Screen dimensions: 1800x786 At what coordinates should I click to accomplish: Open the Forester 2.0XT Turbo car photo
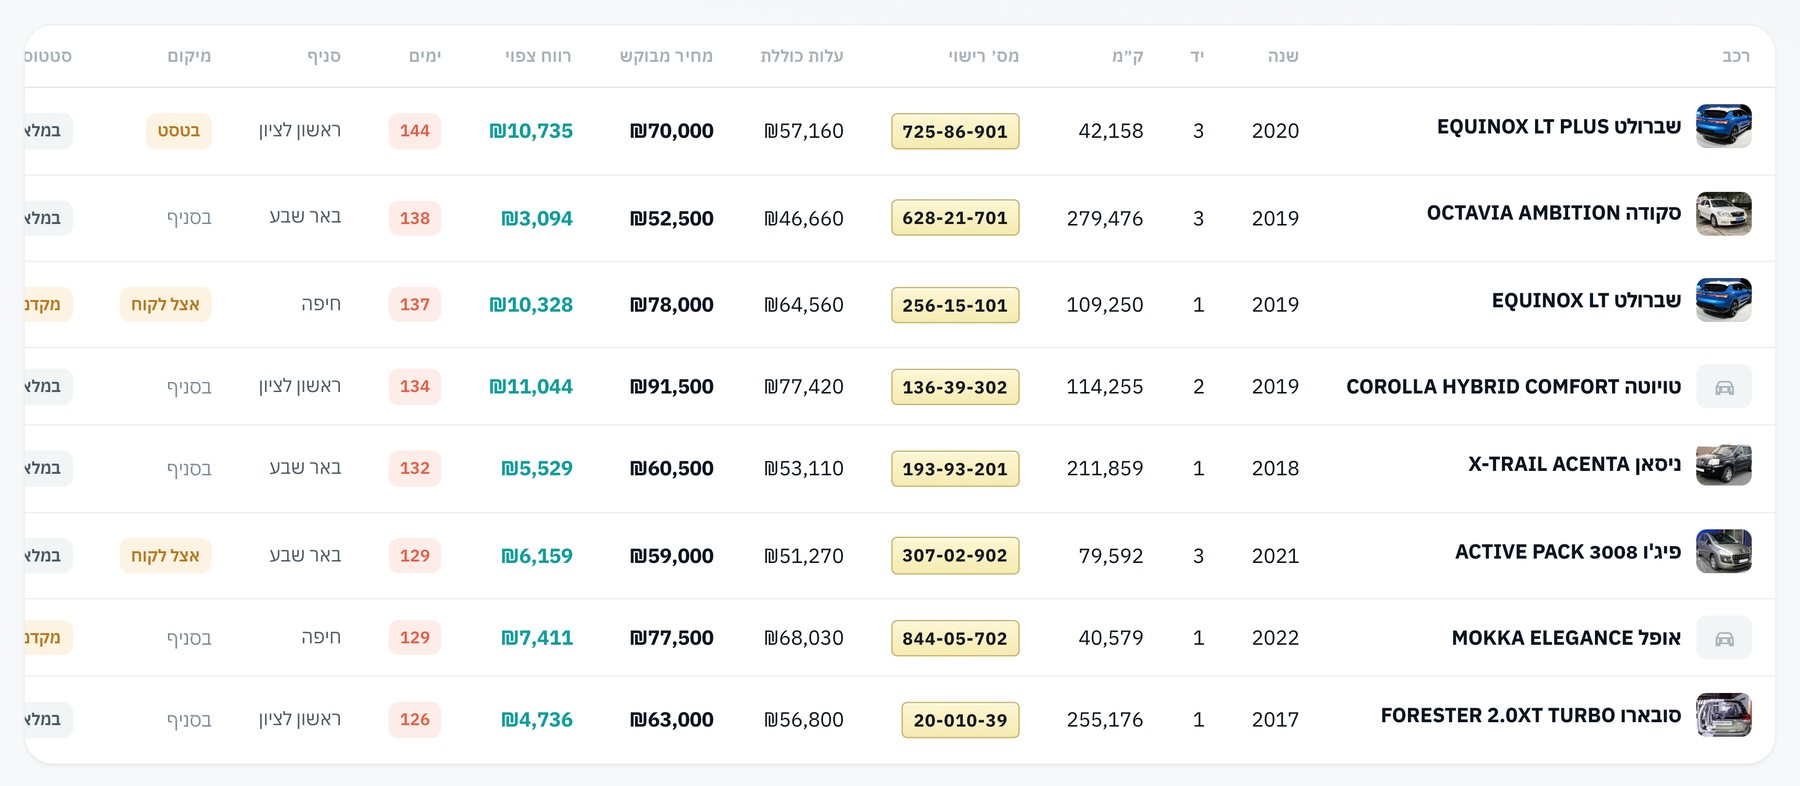click(1724, 715)
